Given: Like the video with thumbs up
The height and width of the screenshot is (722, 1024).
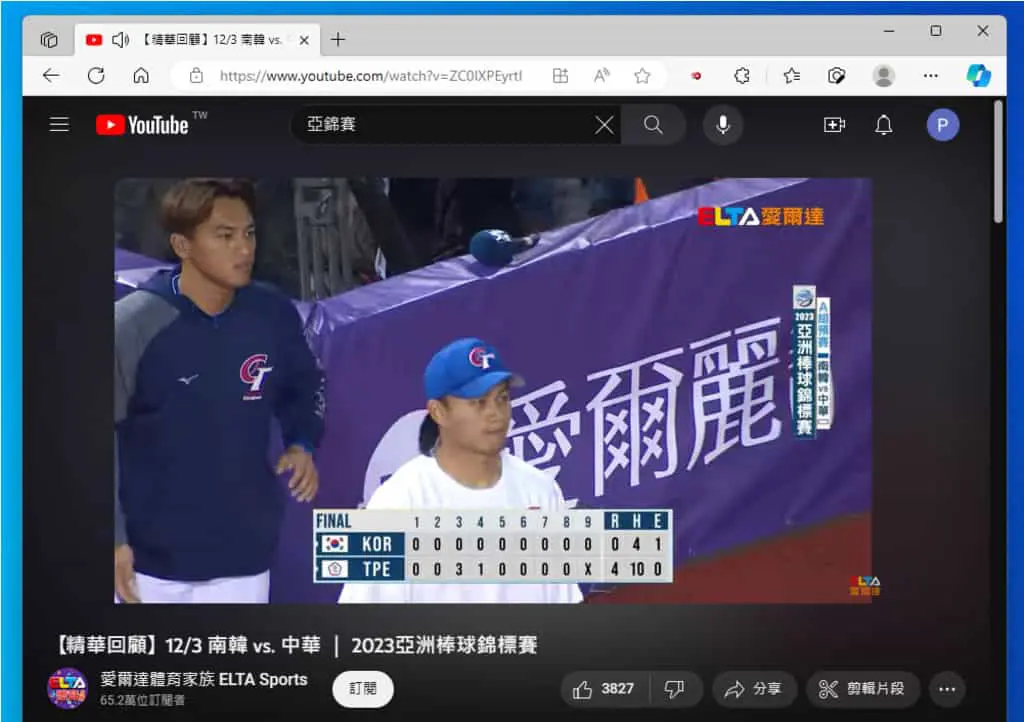Looking at the screenshot, I should 605,689.
